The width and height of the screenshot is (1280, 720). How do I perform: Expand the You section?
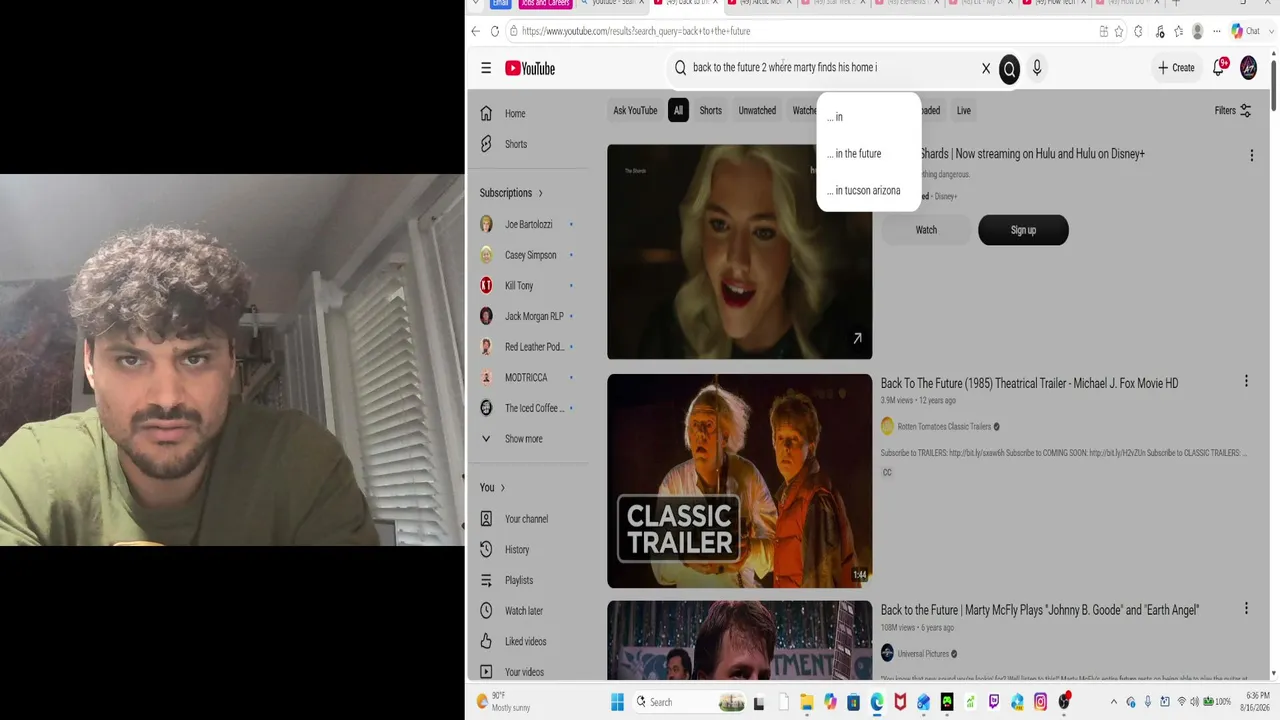coord(492,488)
